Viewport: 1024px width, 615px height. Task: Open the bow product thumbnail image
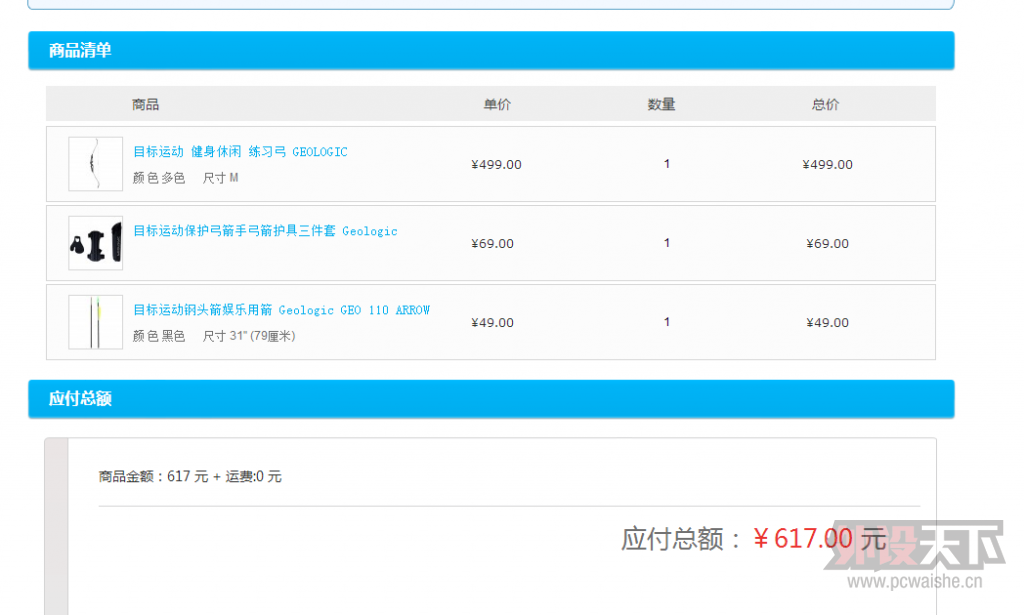(95, 164)
